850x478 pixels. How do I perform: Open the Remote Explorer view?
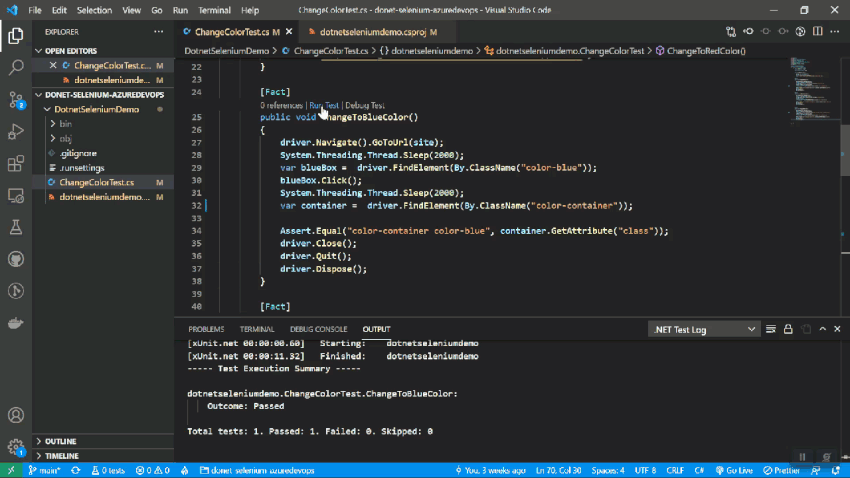point(16,196)
